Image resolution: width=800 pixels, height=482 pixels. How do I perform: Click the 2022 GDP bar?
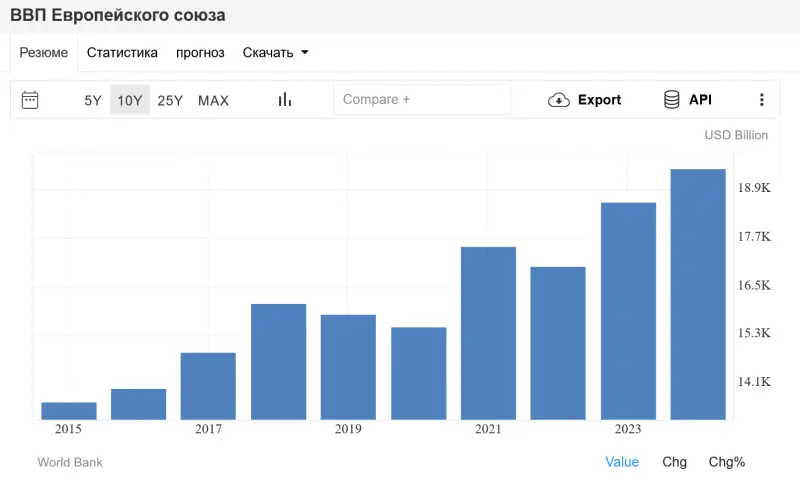tap(558, 343)
